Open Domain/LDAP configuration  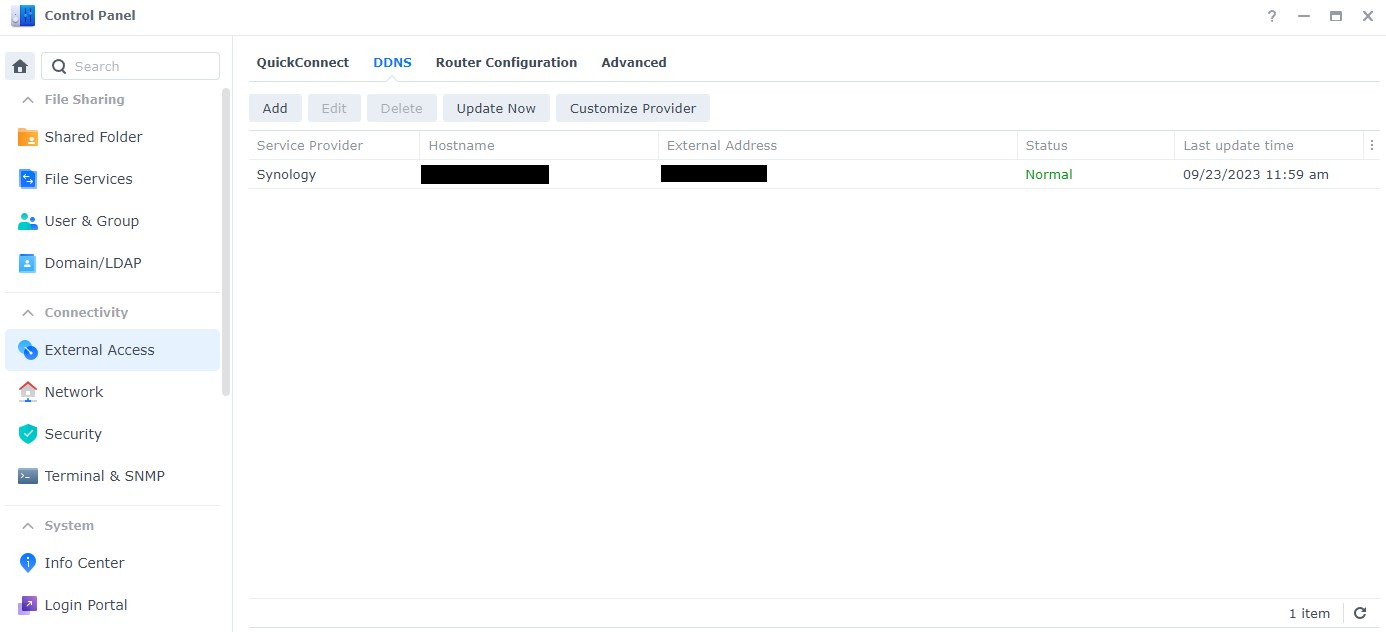click(x=91, y=263)
